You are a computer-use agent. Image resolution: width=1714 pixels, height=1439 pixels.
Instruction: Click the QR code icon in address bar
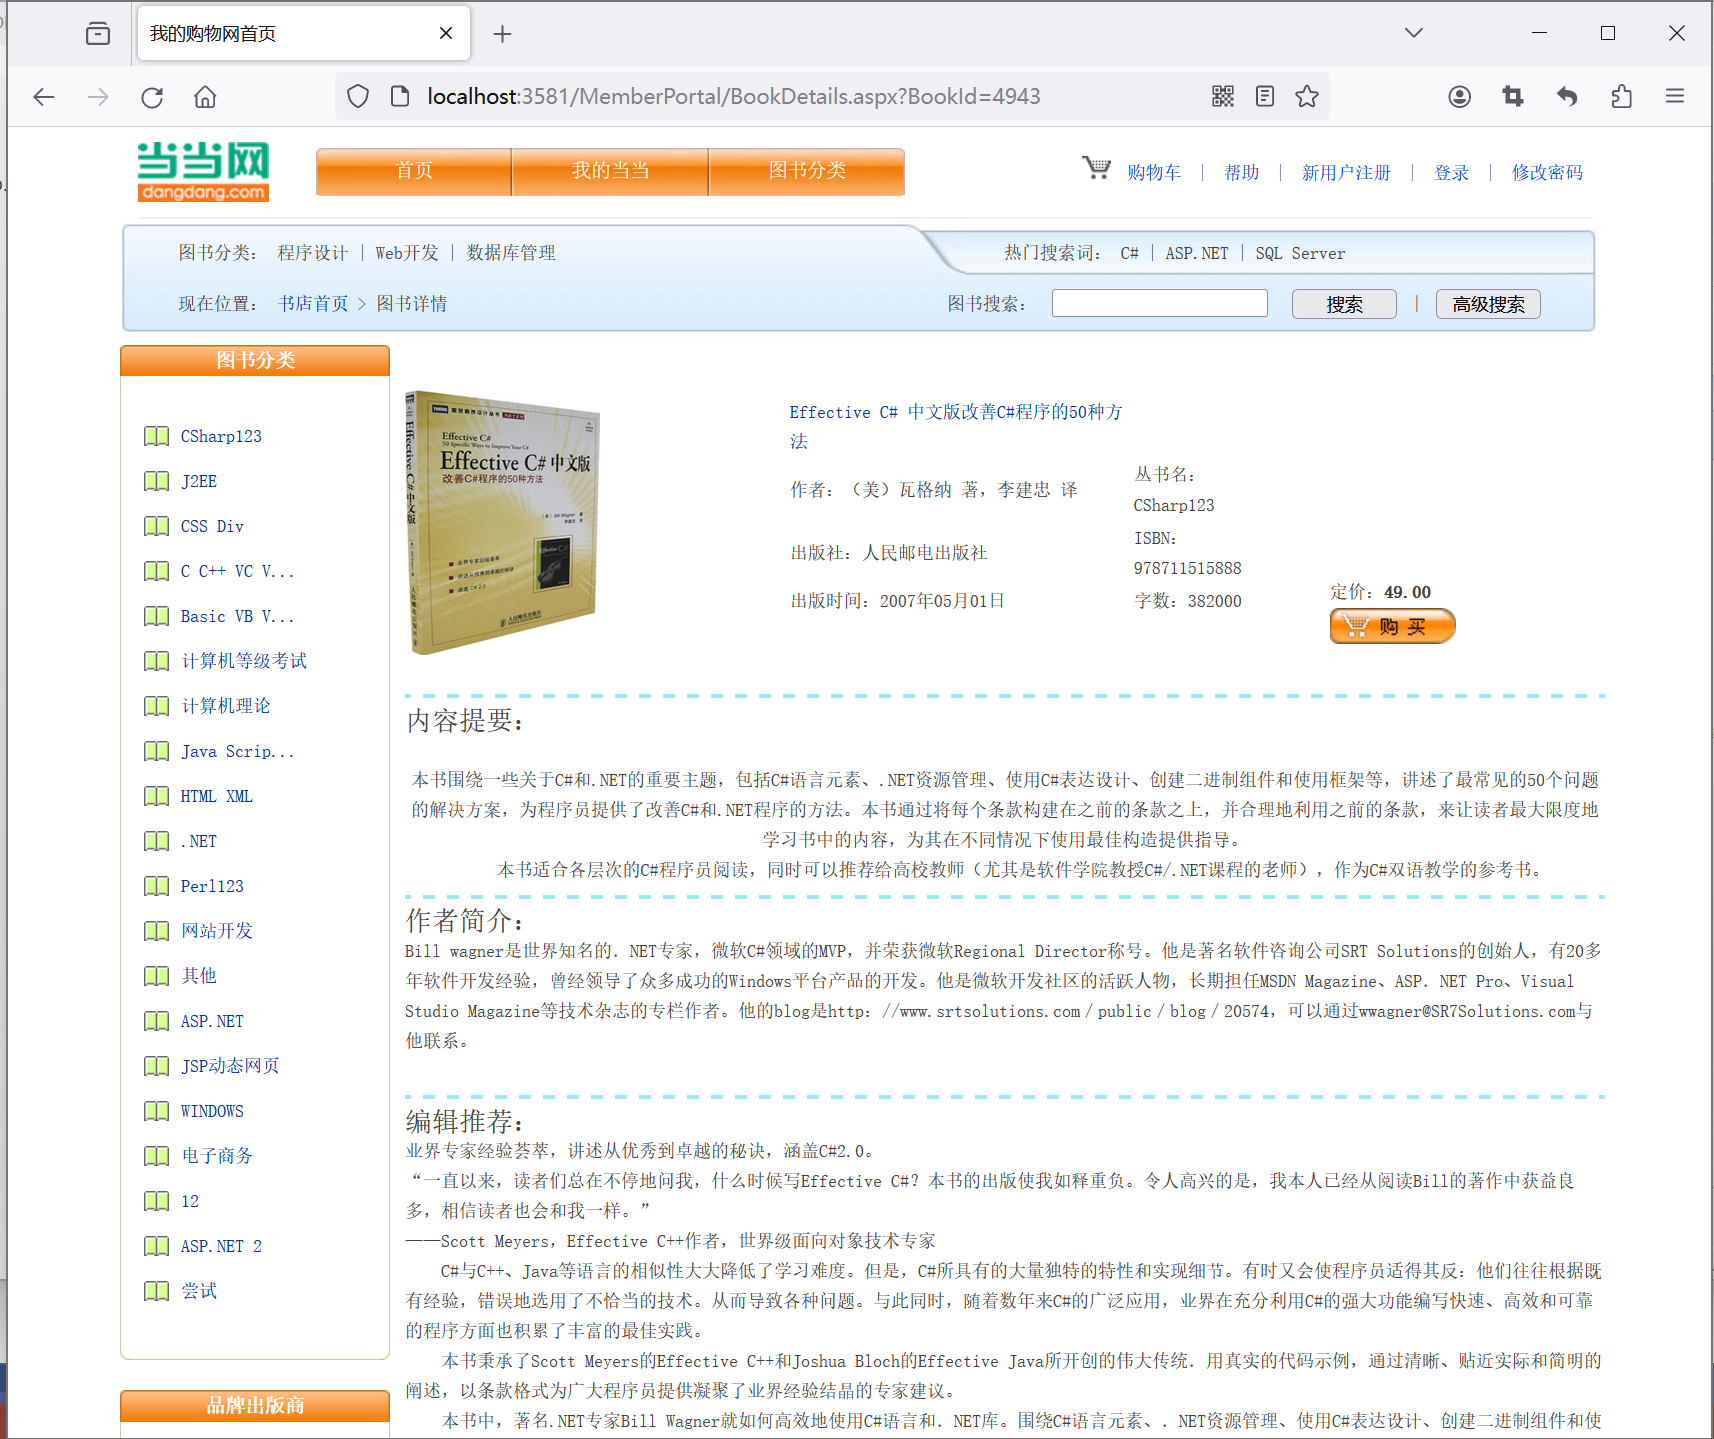coord(1222,96)
